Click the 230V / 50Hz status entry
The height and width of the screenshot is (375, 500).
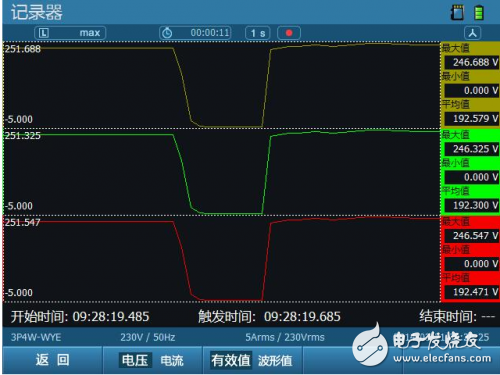148,337
